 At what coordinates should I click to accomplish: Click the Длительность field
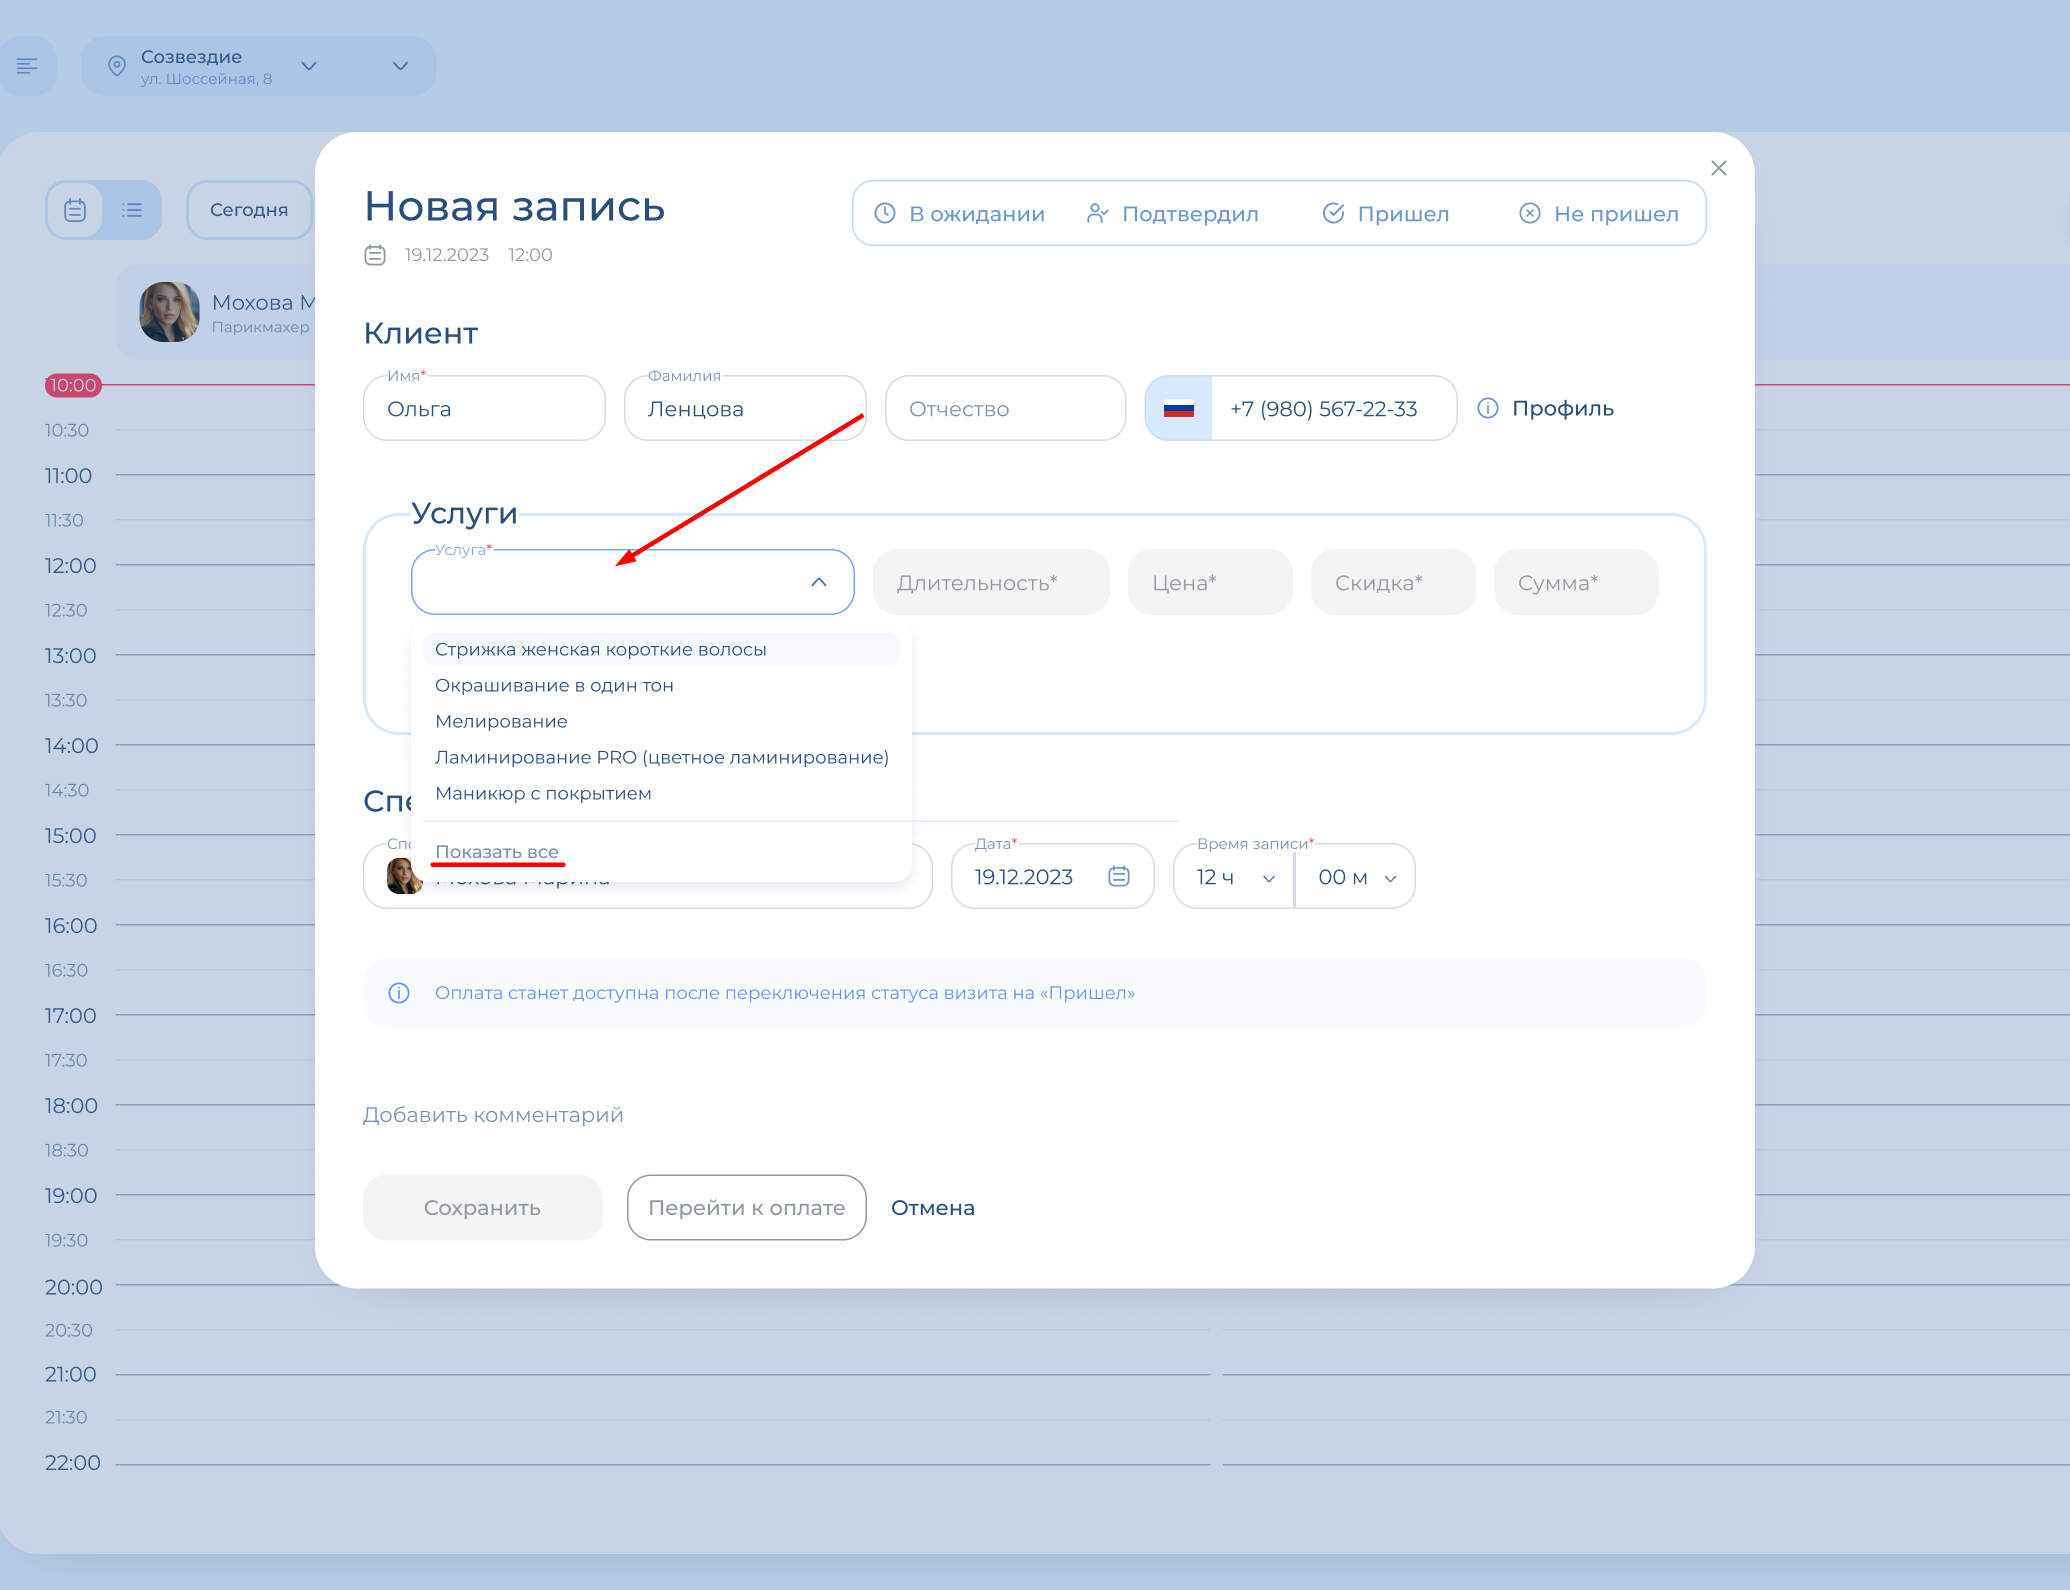point(991,582)
